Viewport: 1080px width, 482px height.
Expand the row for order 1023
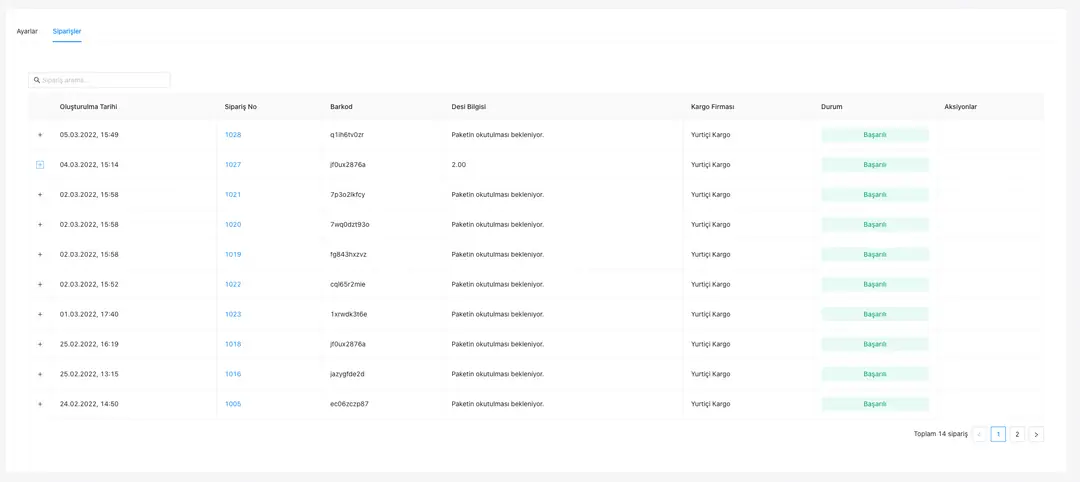point(40,315)
